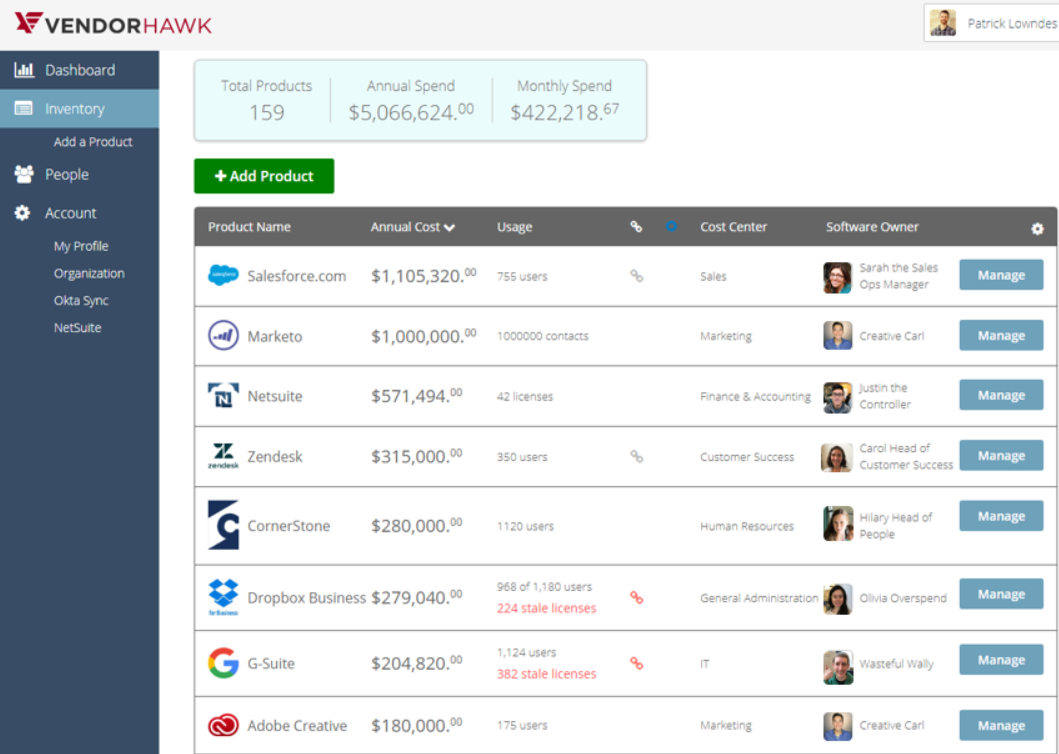
Task: Click the Adobe Creative cloud logo
Action: 223,726
